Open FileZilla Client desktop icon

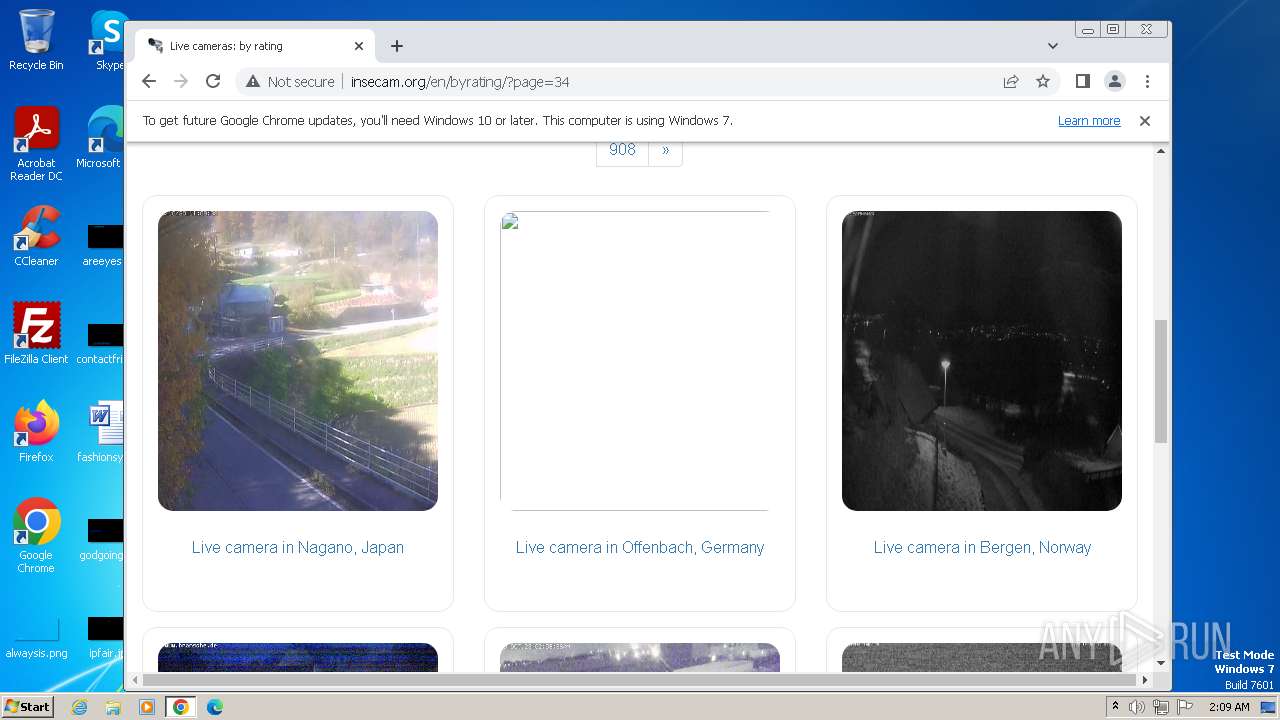pyautogui.click(x=36, y=333)
